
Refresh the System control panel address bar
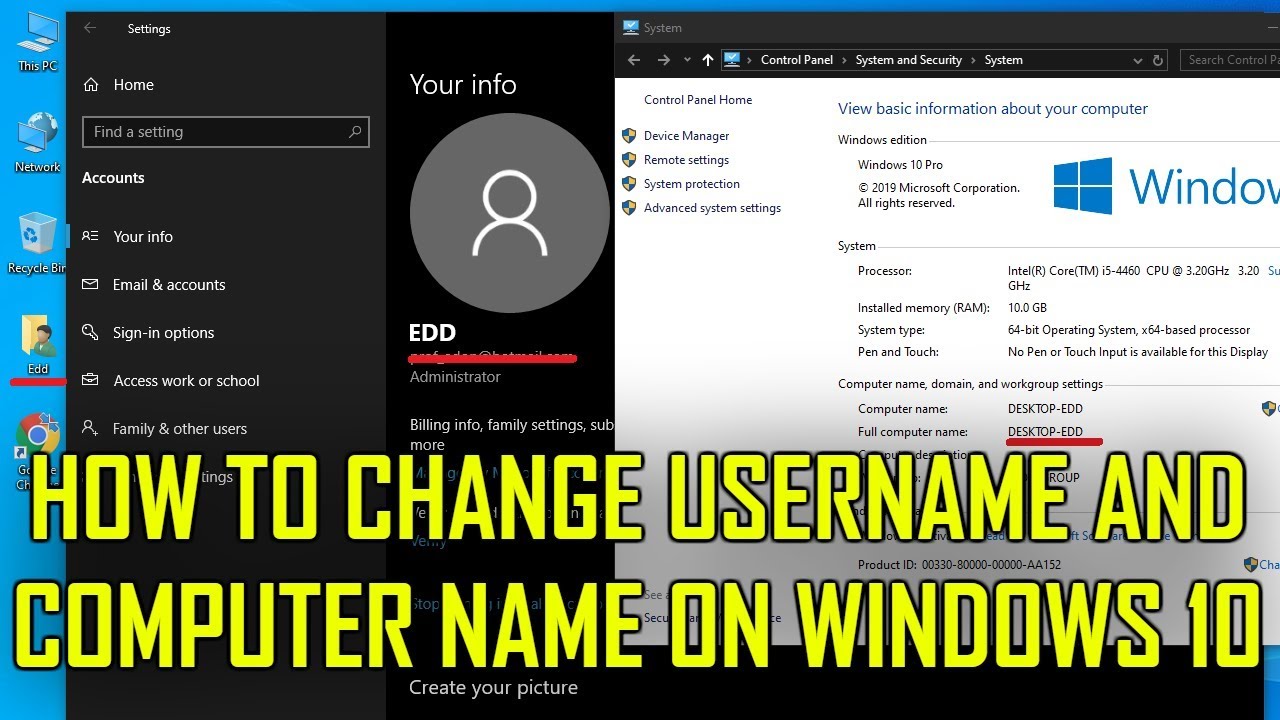(x=1158, y=60)
